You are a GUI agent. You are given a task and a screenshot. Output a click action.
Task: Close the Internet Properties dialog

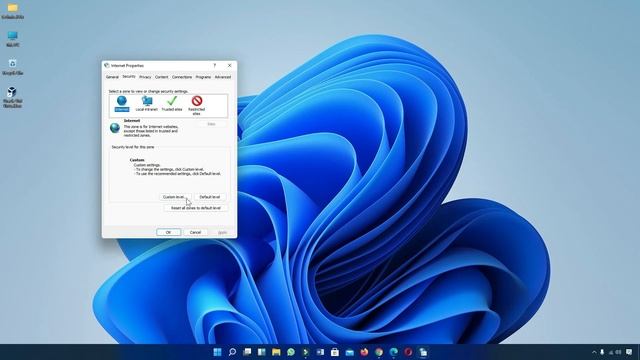pos(229,65)
